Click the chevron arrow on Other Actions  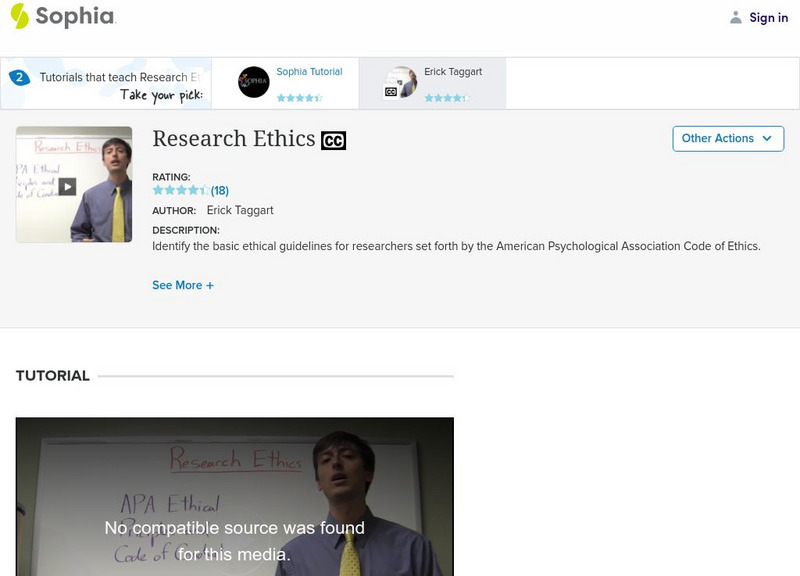coord(766,138)
